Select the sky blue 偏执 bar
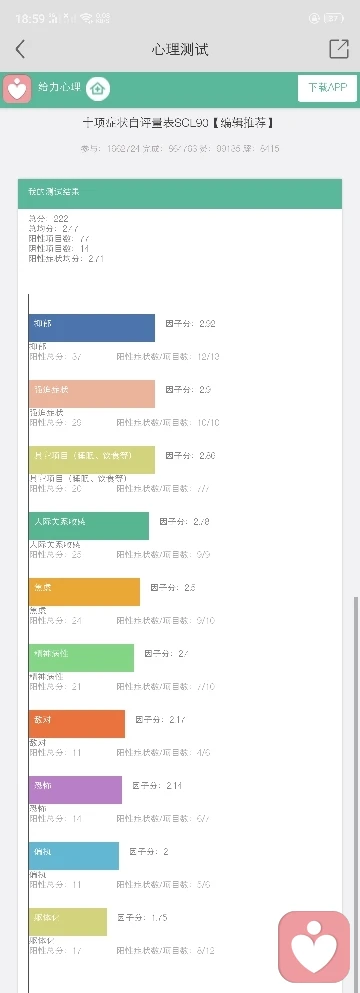The height and width of the screenshot is (993, 360). click(74, 856)
